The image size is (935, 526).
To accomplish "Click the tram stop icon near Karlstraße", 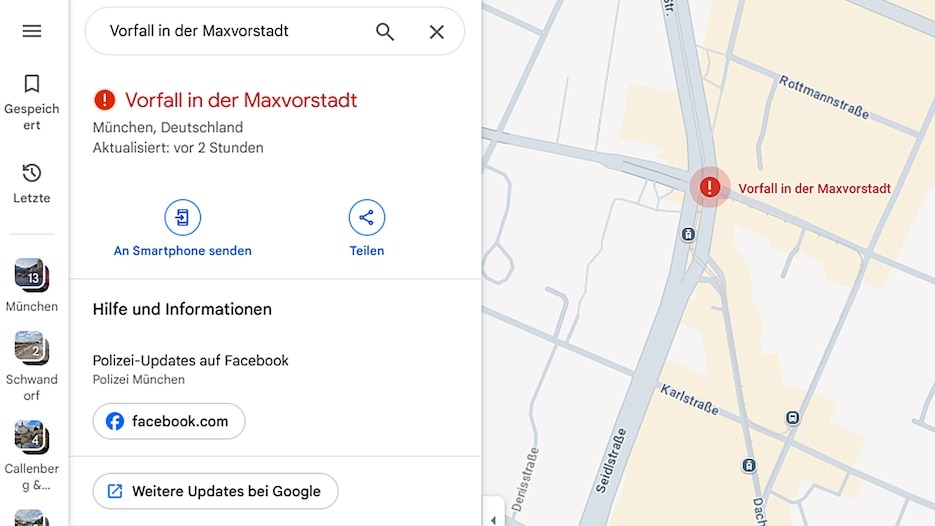I will click(792, 417).
